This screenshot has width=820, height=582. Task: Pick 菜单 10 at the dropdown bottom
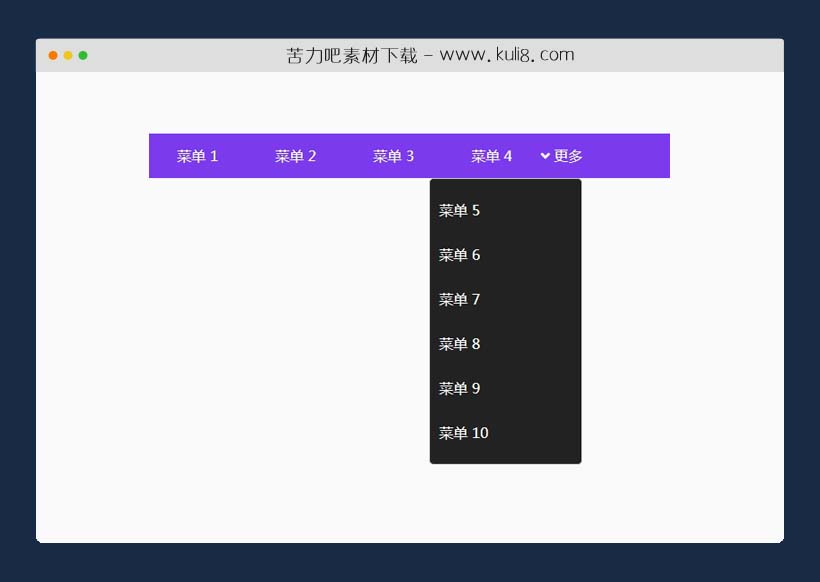point(463,433)
